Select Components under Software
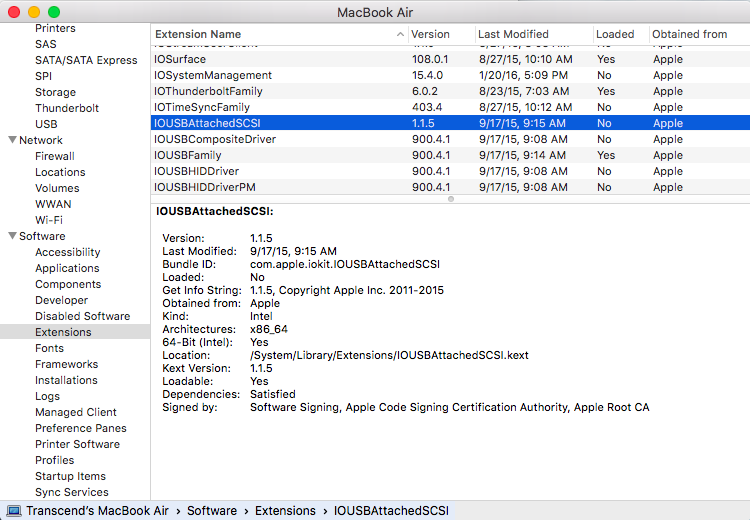The height and width of the screenshot is (520, 750). [68, 284]
